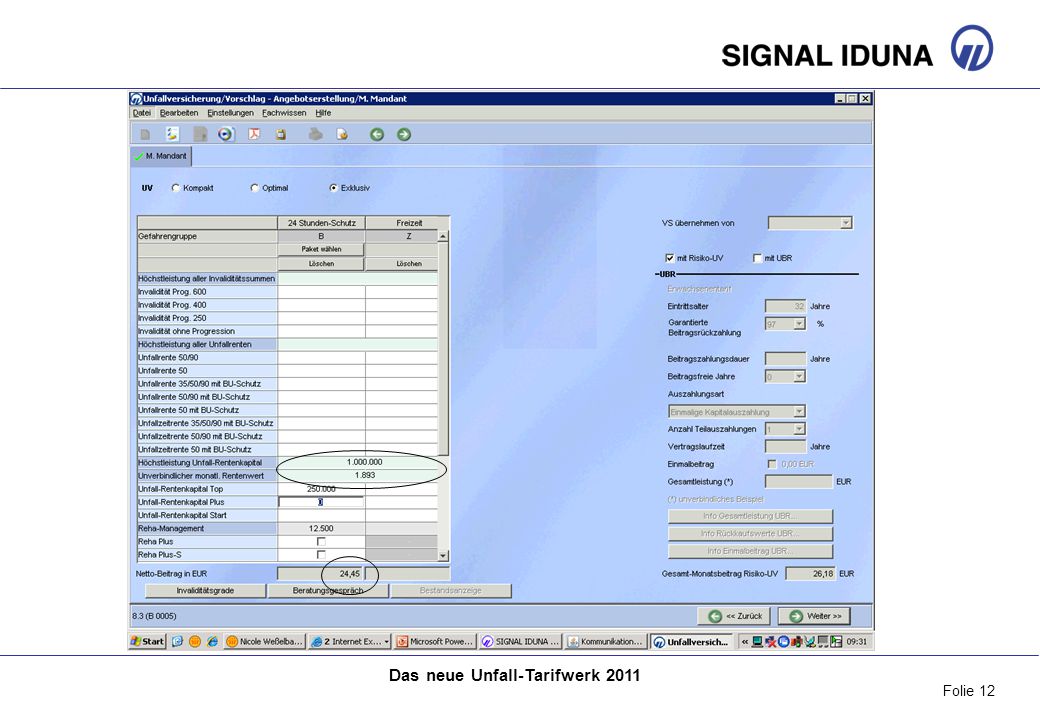
Task: Open the Hilfe menu
Action: tap(323, 113)
